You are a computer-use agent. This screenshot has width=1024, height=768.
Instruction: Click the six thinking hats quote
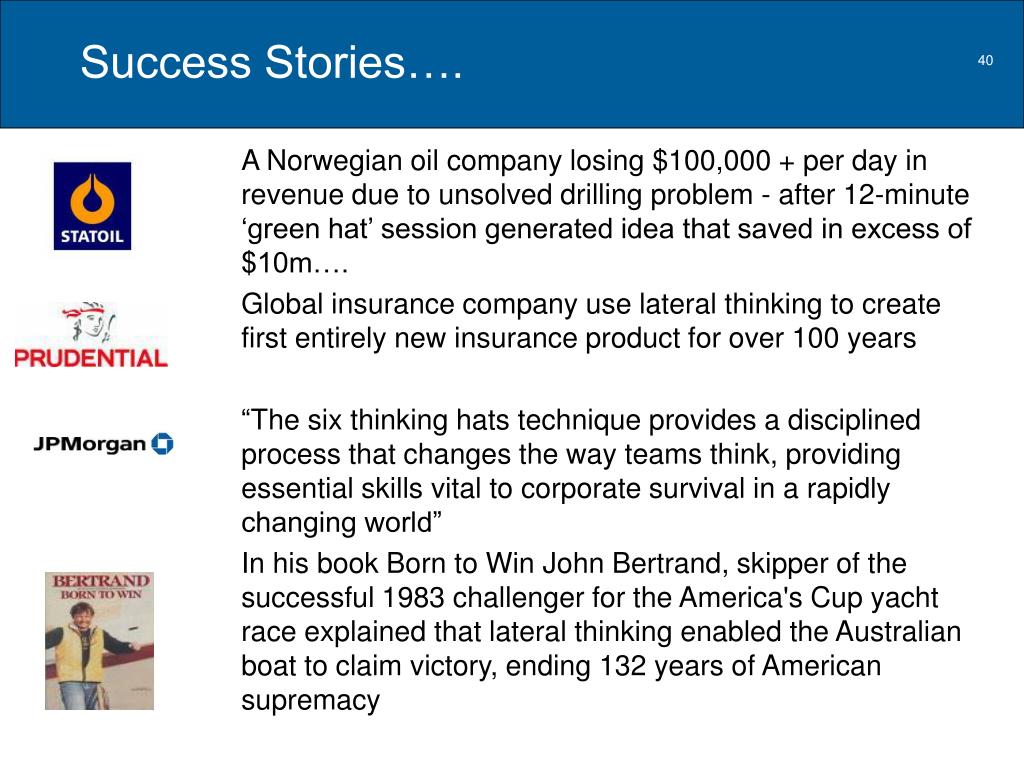pos(581,472)
